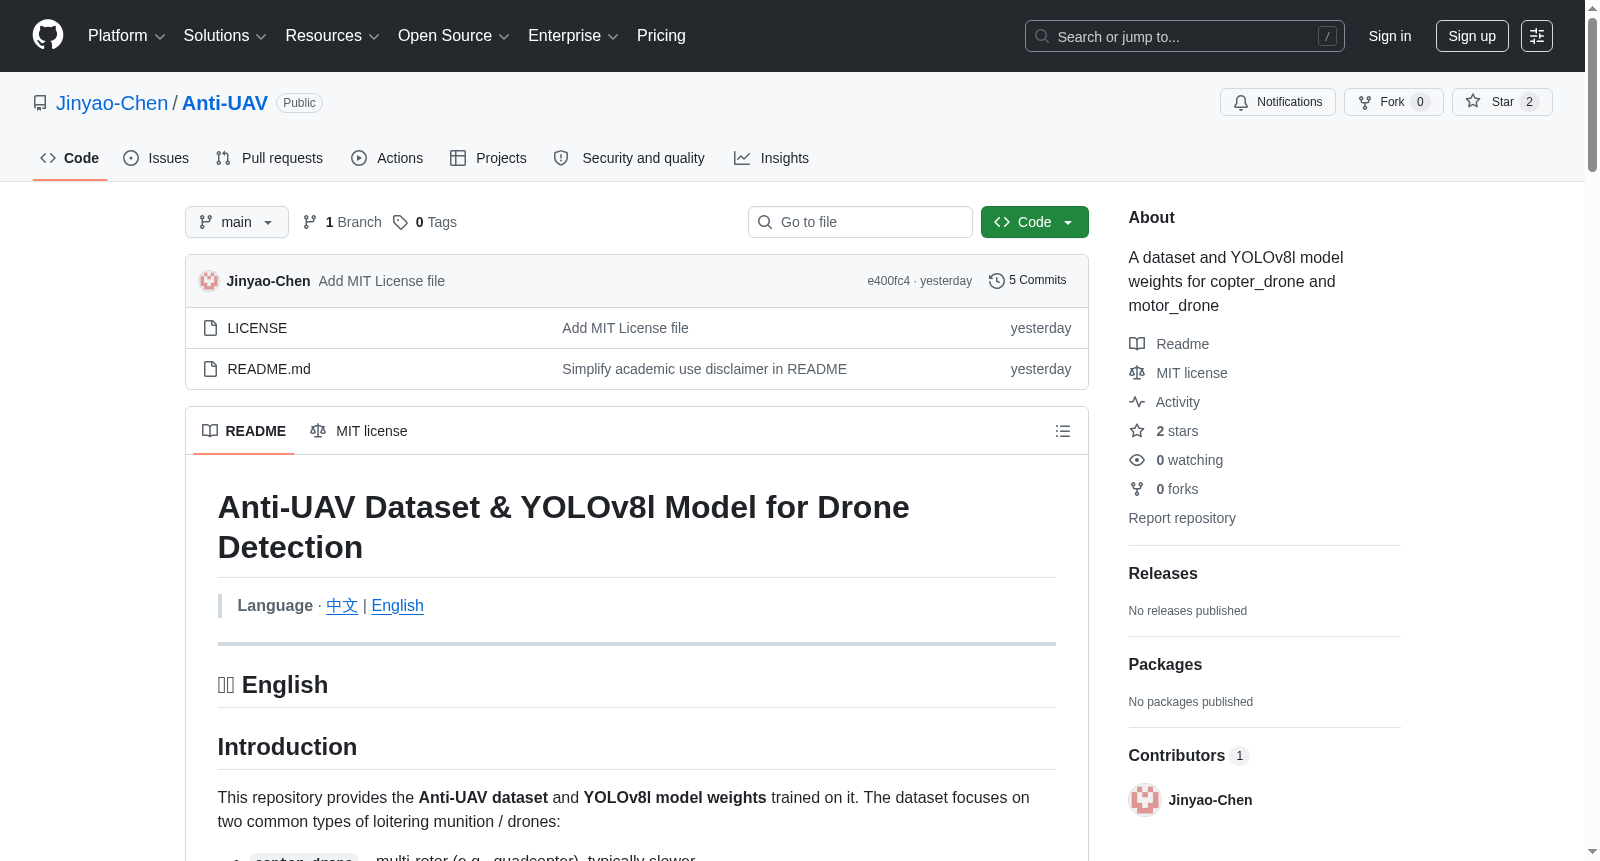
Task: Fork this repository
Action: click(x=1393, y=102)
